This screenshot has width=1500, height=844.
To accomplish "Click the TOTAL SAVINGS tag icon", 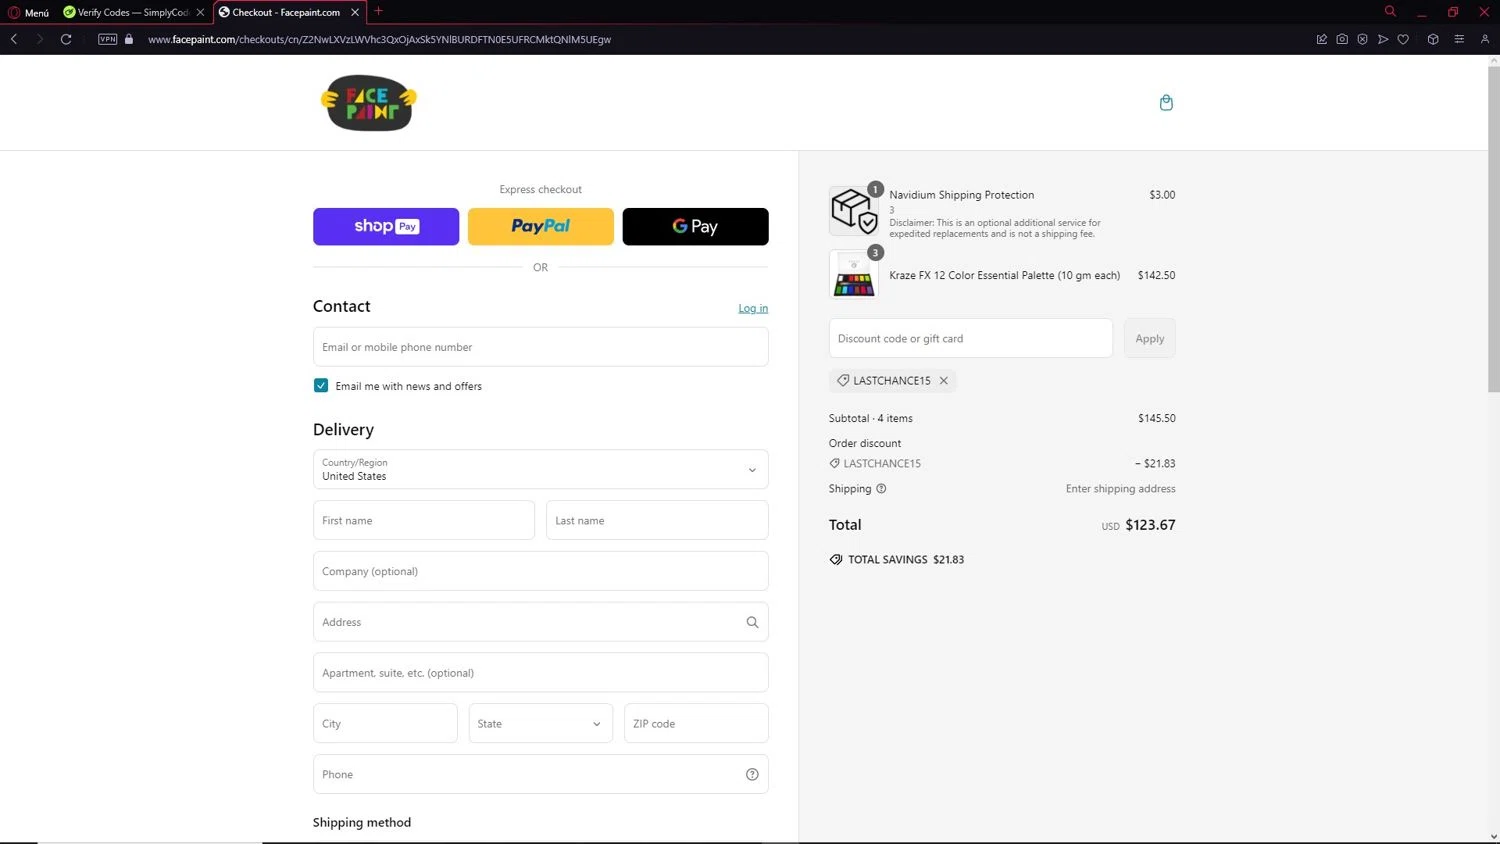I will (x=836, y=560).
